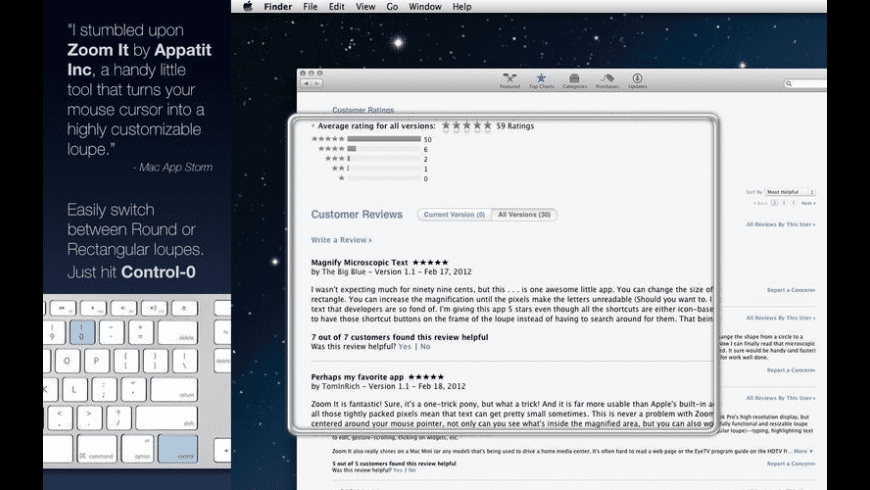Image resolution: width=870 pixels, height=490 pixels.
Task: Click the highlighted control key on keyboard image
Action: [178, 448]
